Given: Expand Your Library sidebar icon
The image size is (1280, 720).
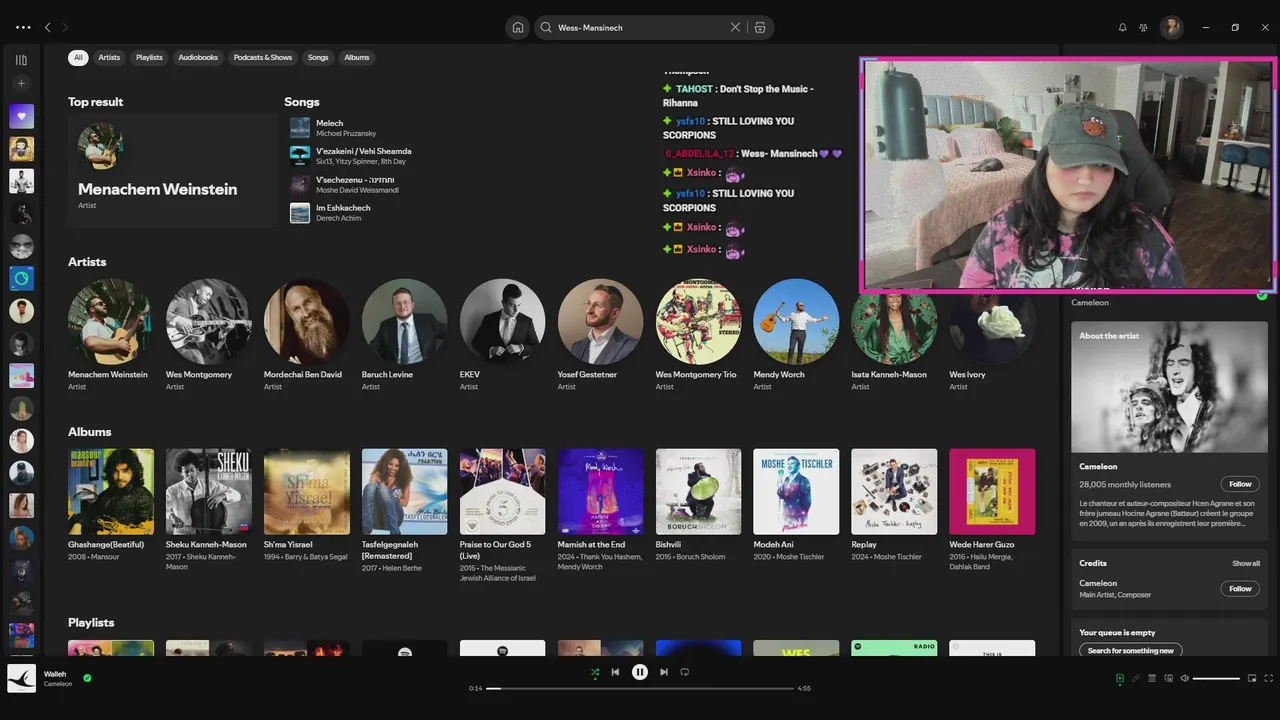Looking at the screenshot, I should coord(21,60).
